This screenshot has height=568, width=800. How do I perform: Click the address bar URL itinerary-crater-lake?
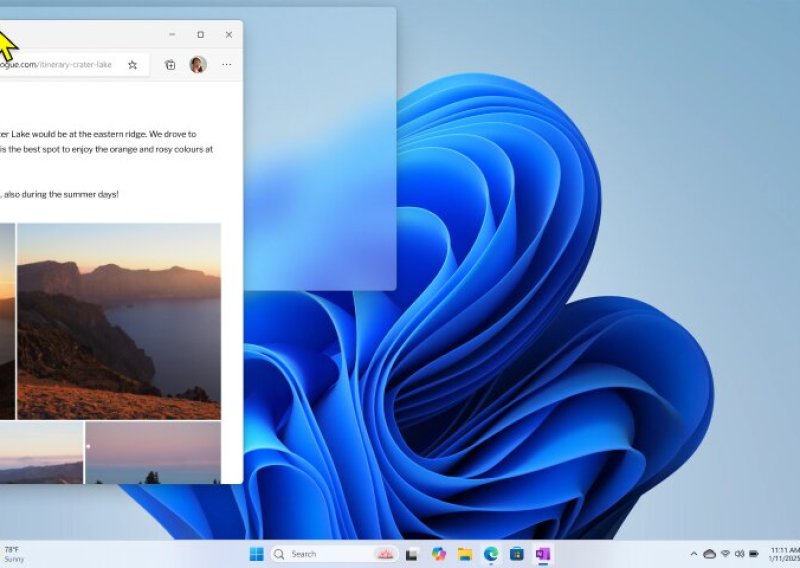[75, 64]
